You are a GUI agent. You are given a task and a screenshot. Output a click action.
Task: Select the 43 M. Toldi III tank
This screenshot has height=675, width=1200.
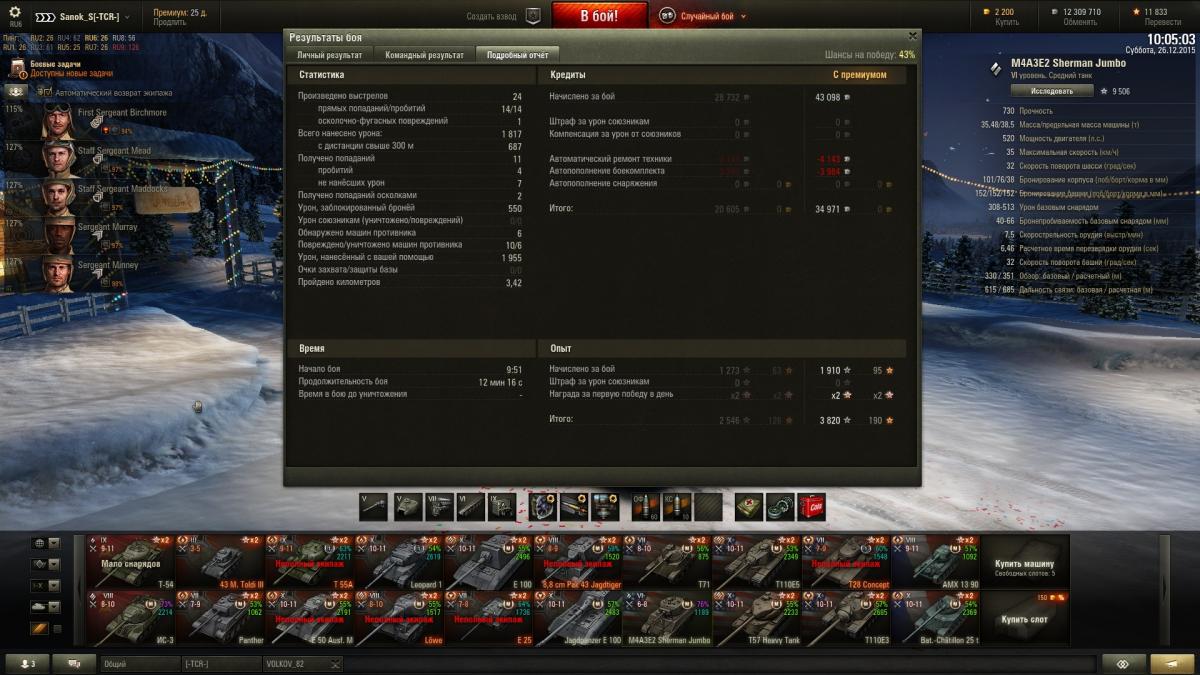click(x=220, y=562)
